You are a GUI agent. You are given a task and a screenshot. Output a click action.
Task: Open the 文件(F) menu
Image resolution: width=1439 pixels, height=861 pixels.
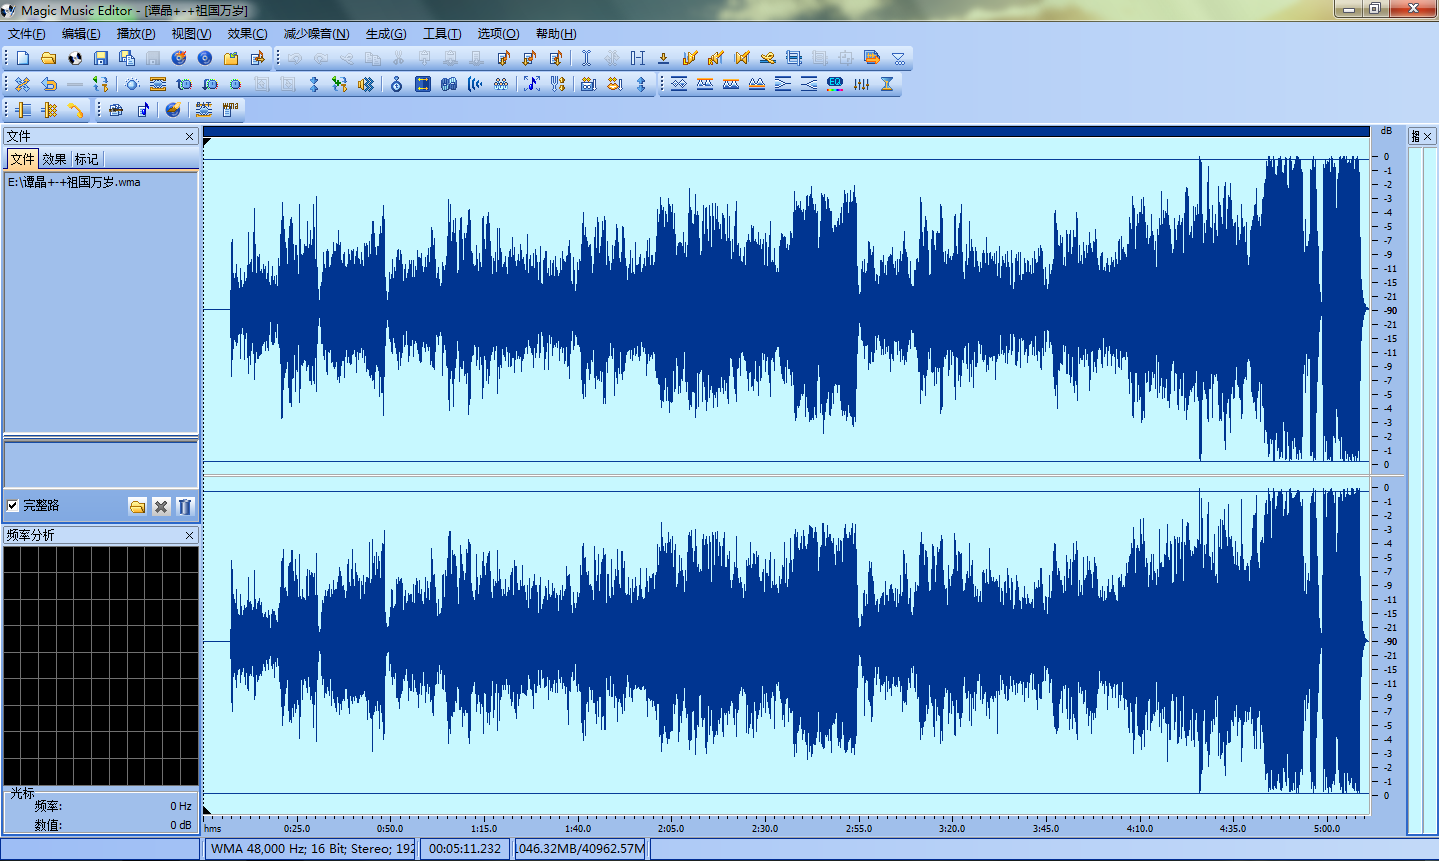[27, 34]
